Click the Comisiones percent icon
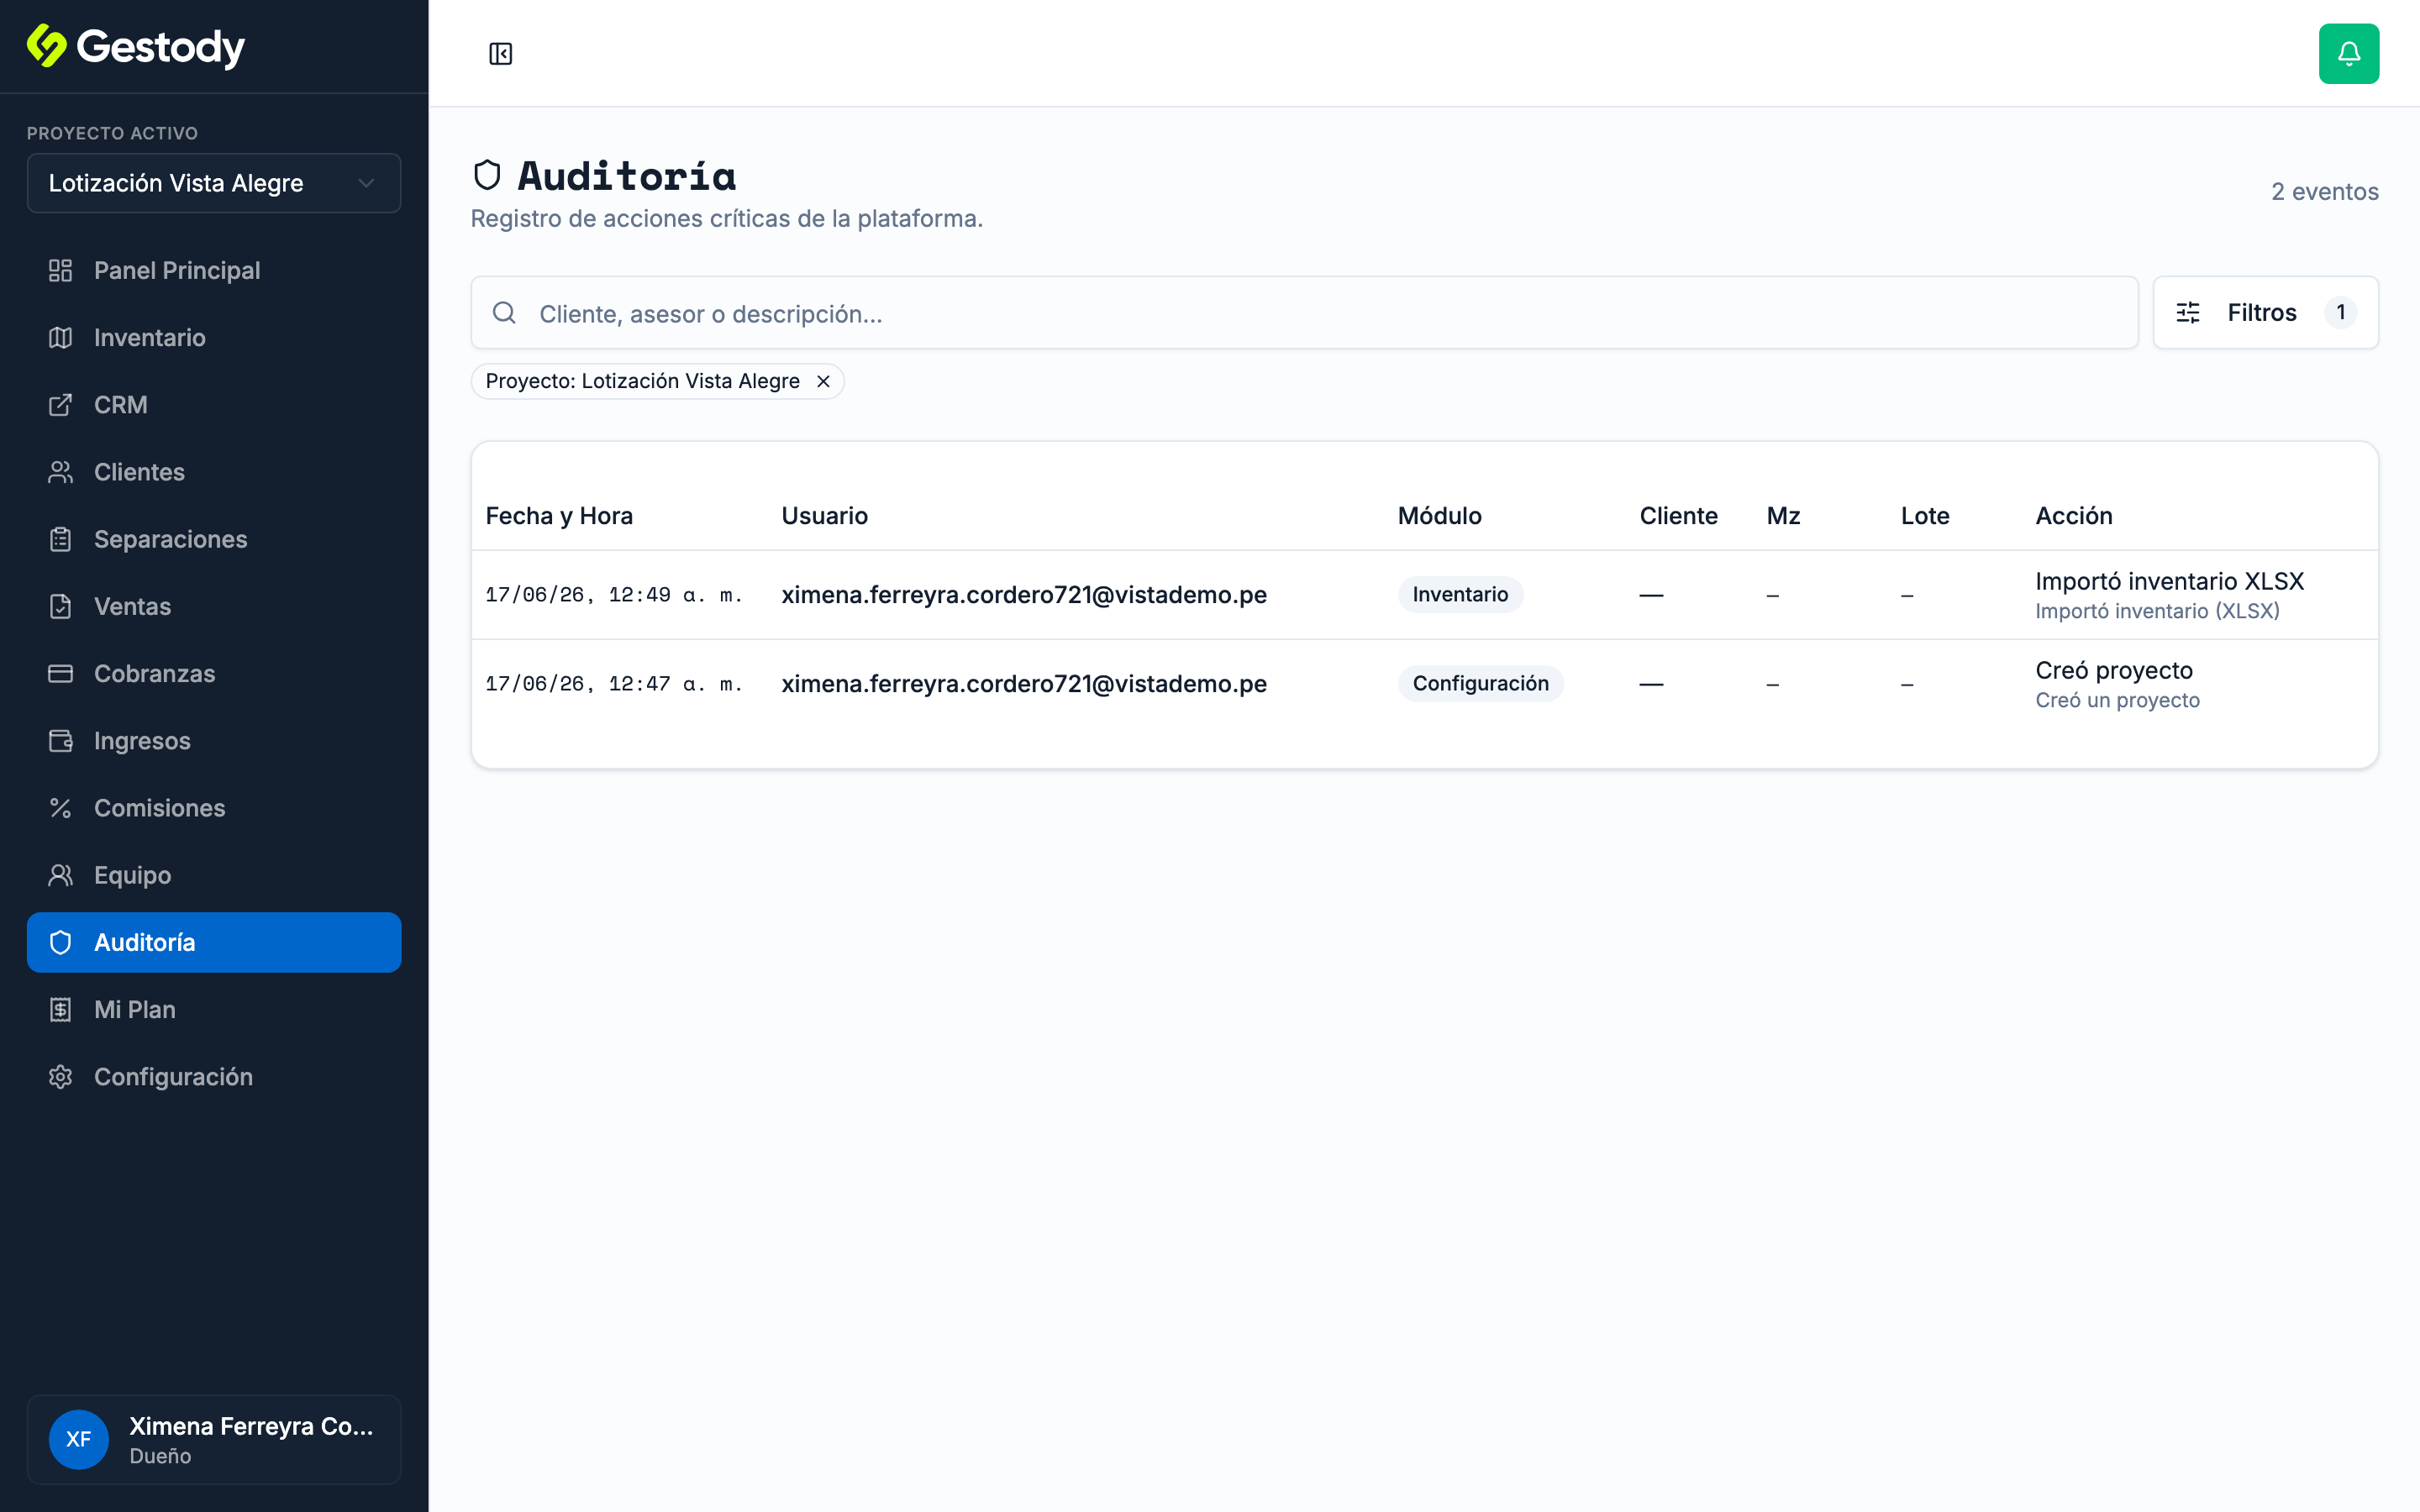2420x1512 pixels. click(60, 808)
